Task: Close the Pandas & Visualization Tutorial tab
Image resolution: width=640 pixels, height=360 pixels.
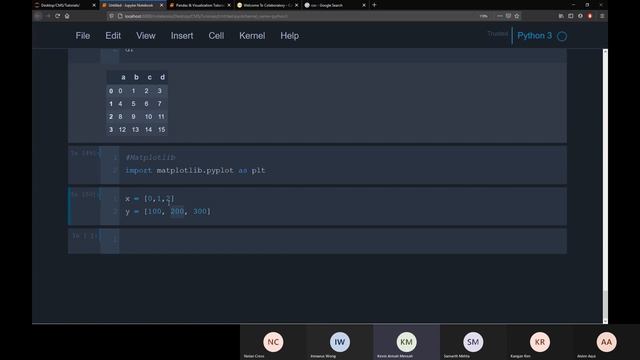Action: coord(229,5)
